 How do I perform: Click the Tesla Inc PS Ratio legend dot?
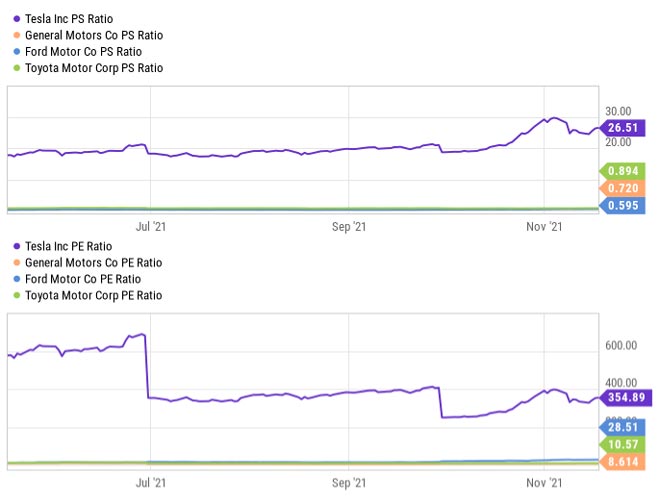pos(15,19)
